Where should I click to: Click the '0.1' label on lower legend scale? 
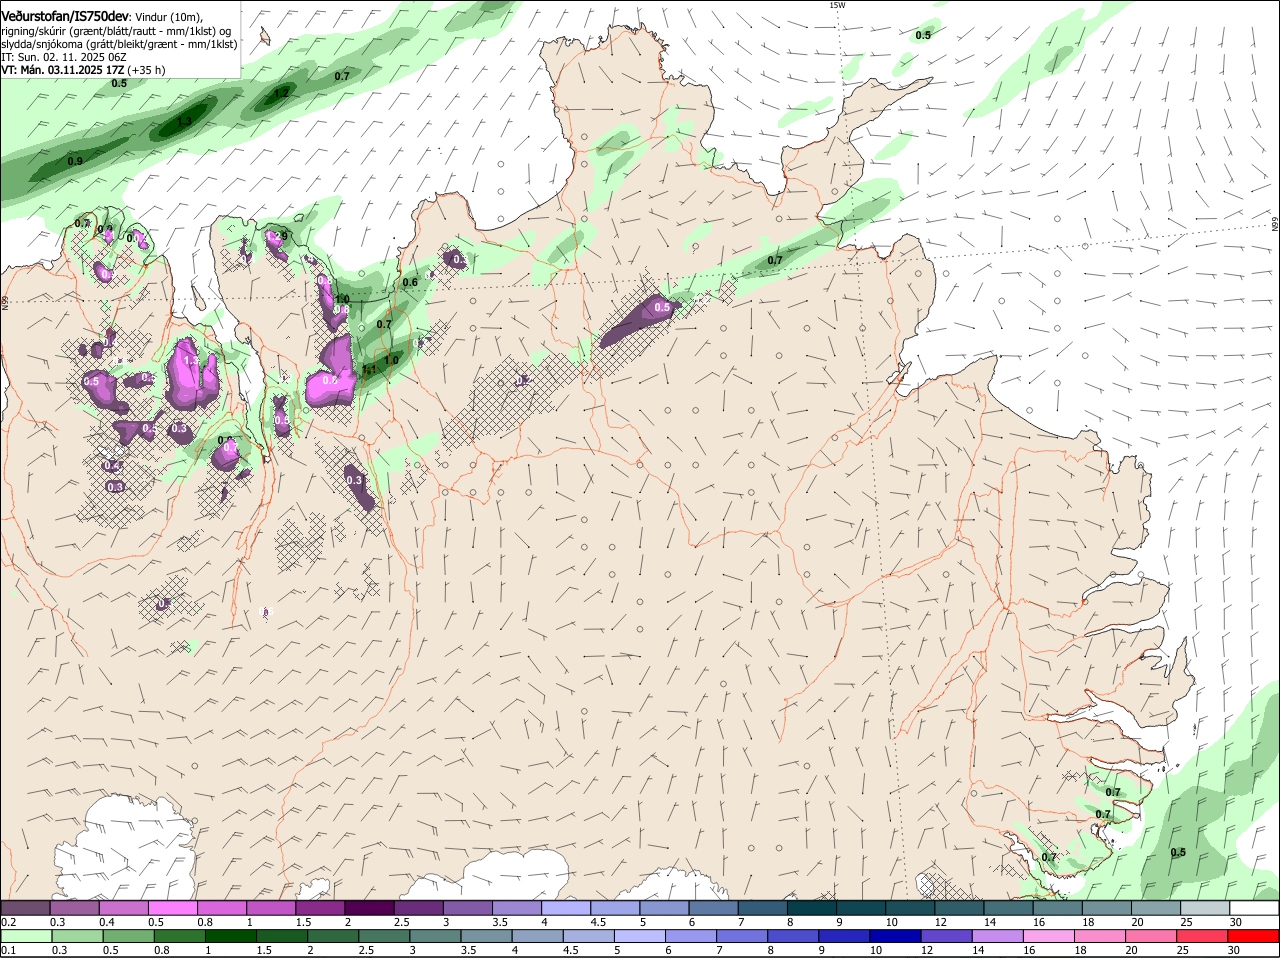[x=8, y=950]
